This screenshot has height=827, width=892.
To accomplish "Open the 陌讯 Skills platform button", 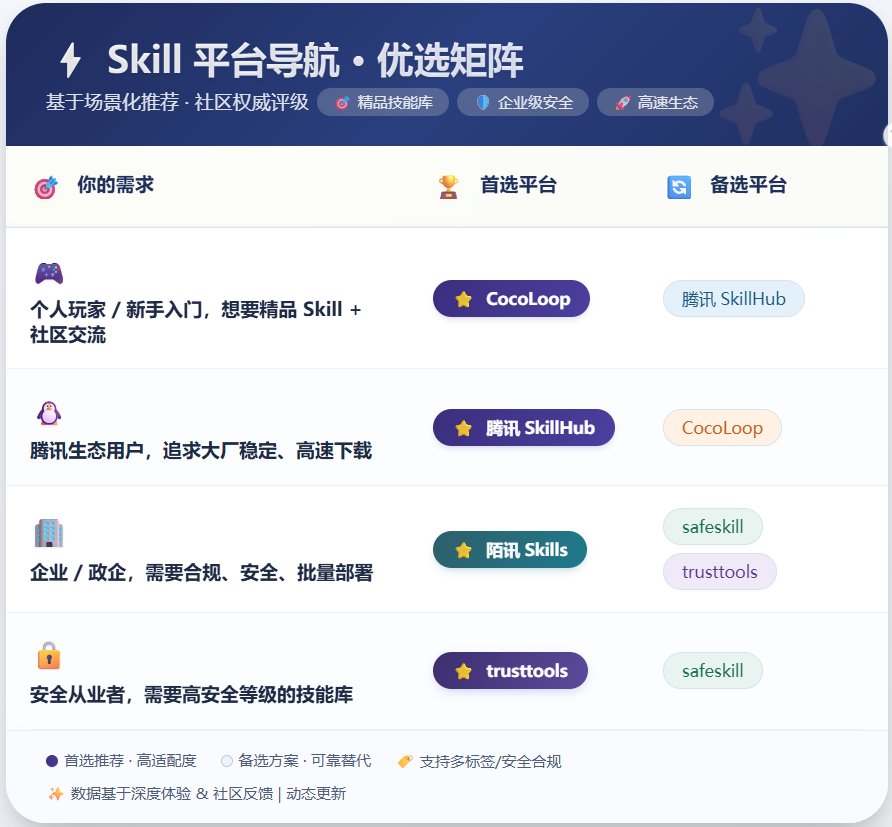I will pyautogui.click(x=510, y=549).
